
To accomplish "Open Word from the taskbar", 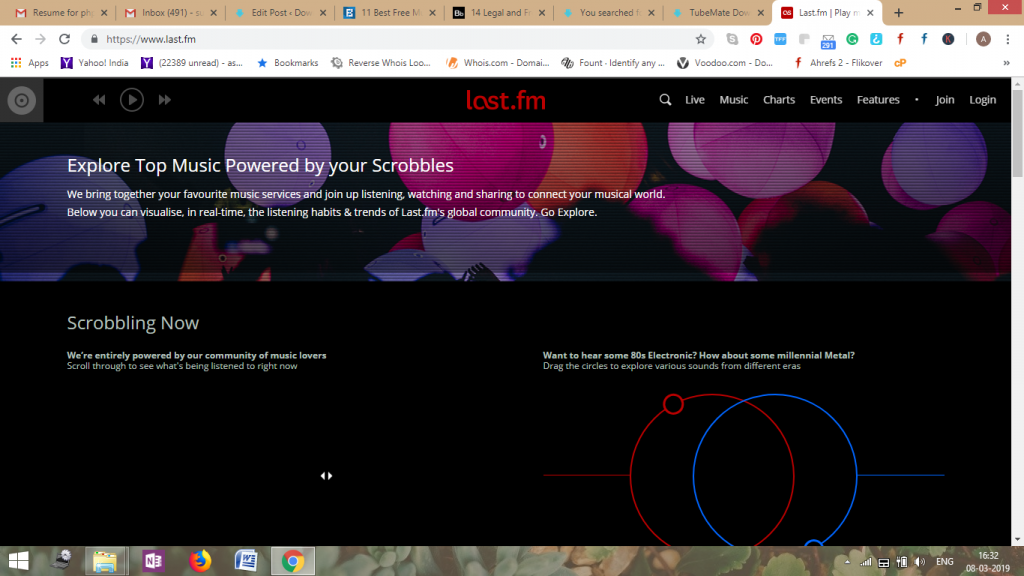I will (x=246, y=561).
